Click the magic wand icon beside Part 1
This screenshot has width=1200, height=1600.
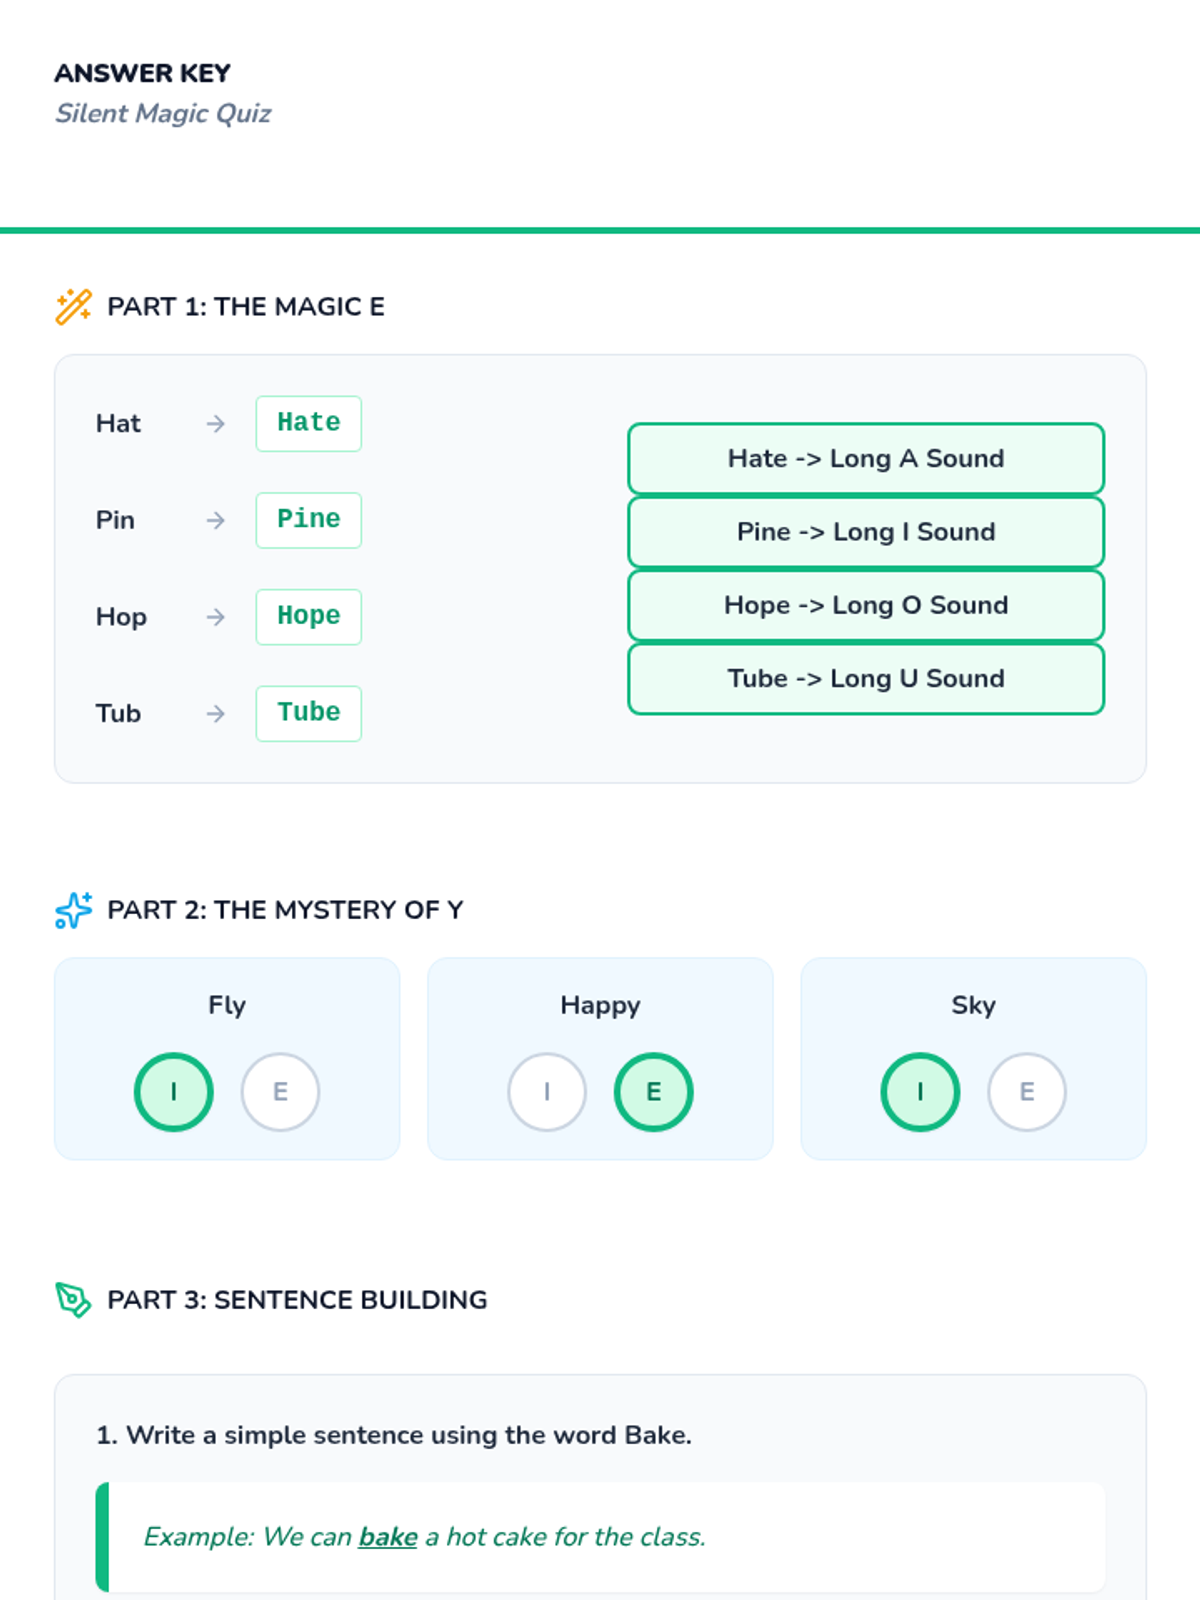coord(73,307)
